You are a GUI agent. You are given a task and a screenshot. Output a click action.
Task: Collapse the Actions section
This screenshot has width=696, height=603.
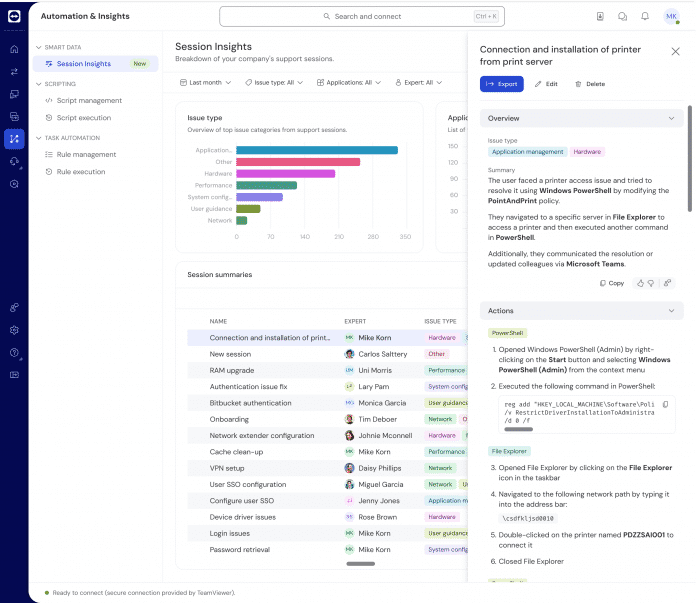(x=672, y=311)
